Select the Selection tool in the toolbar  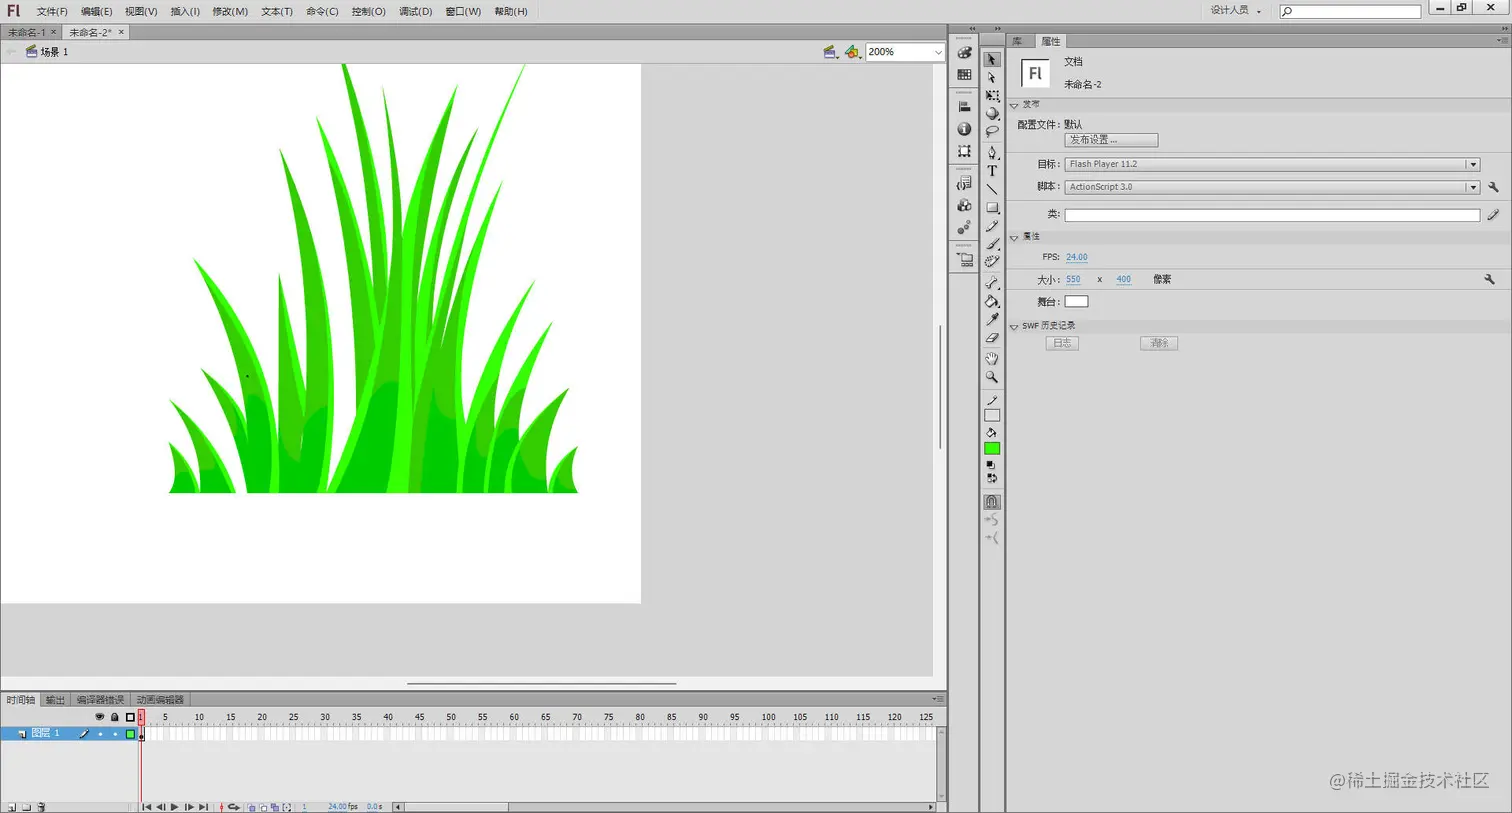tap(991, 60)
